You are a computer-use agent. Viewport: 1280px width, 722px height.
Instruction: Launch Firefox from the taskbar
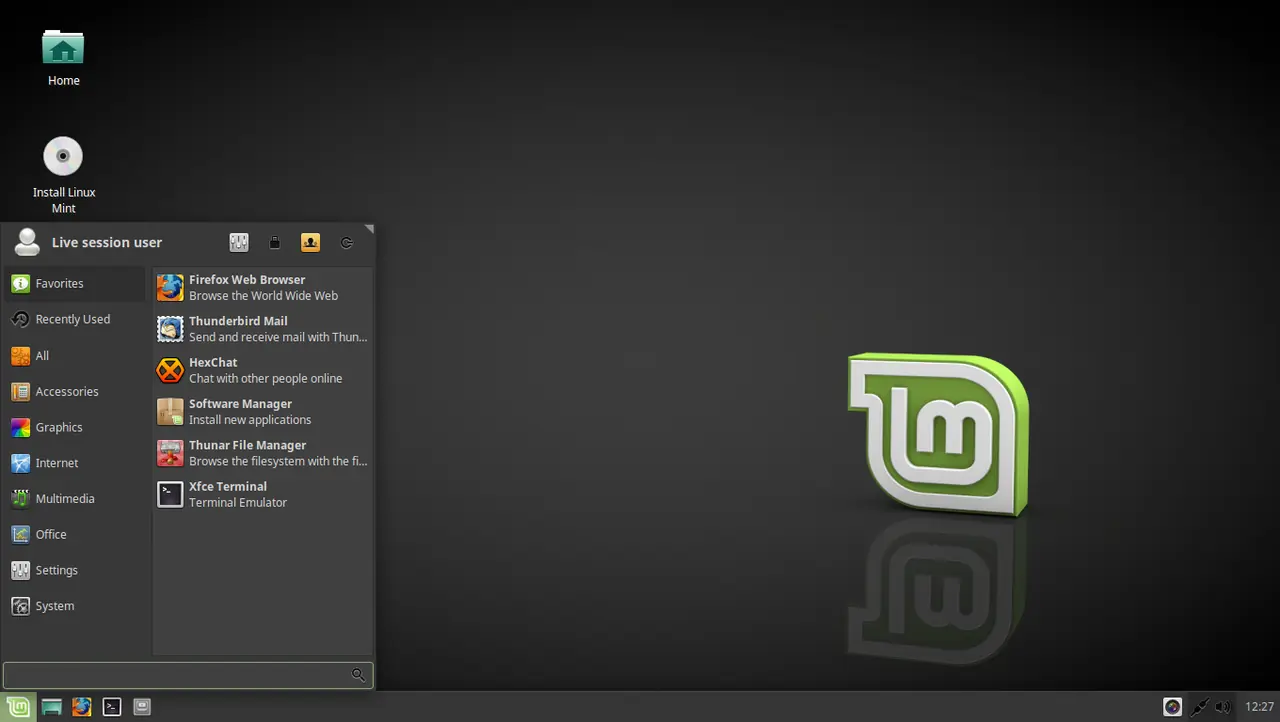pyautogui.click(x=81, y=707)
